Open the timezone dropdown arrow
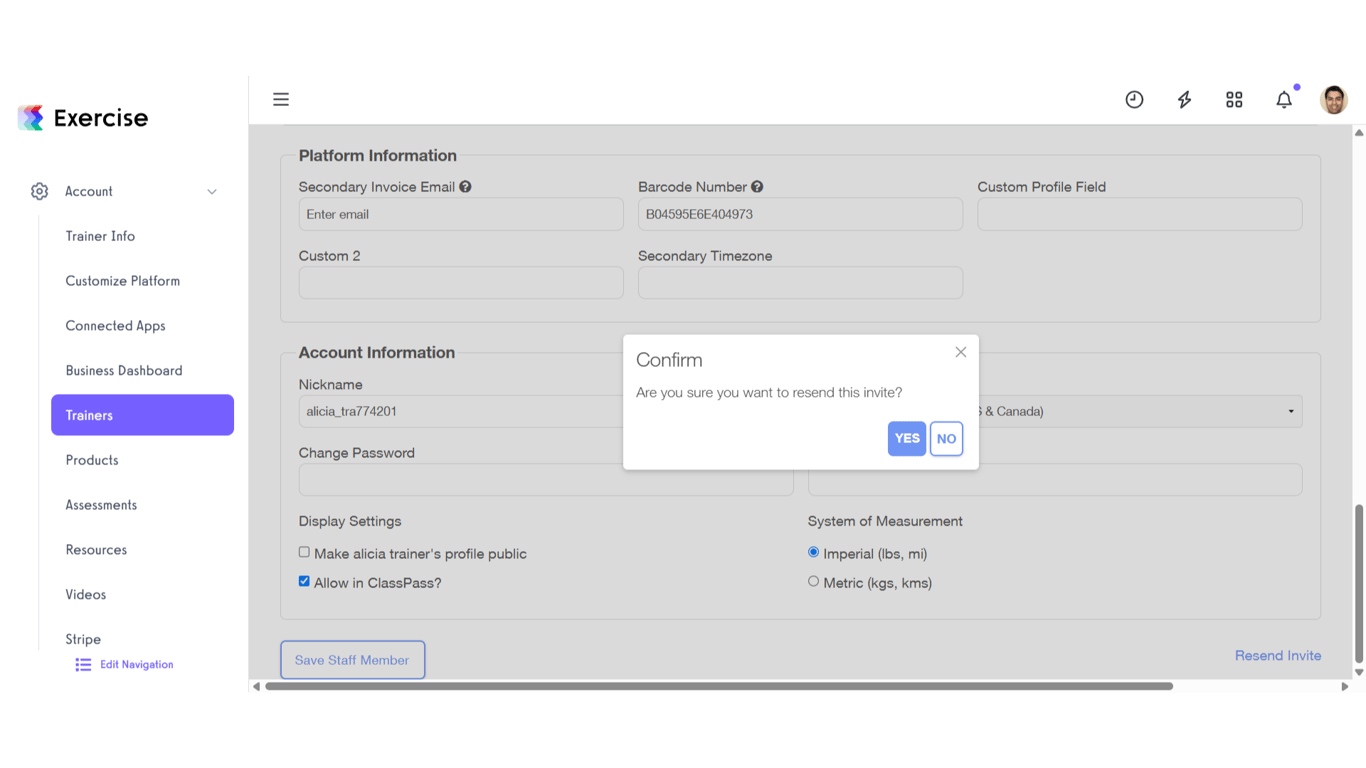 [x=1291, y=411]
